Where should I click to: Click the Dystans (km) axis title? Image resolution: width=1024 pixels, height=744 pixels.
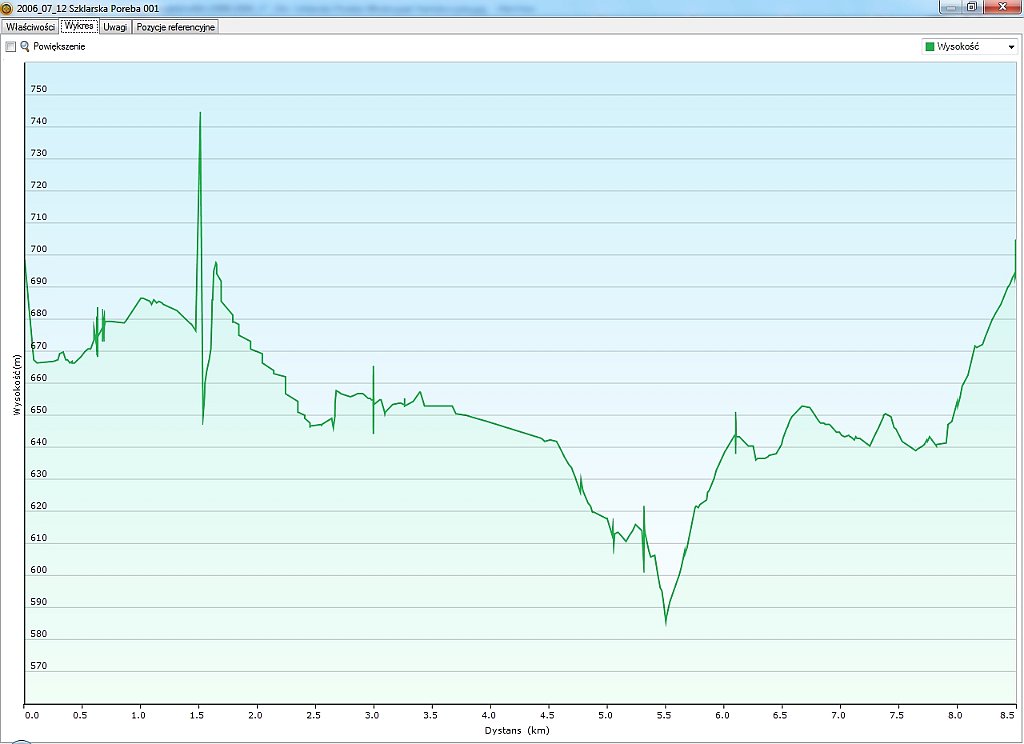tap(517, 730)
